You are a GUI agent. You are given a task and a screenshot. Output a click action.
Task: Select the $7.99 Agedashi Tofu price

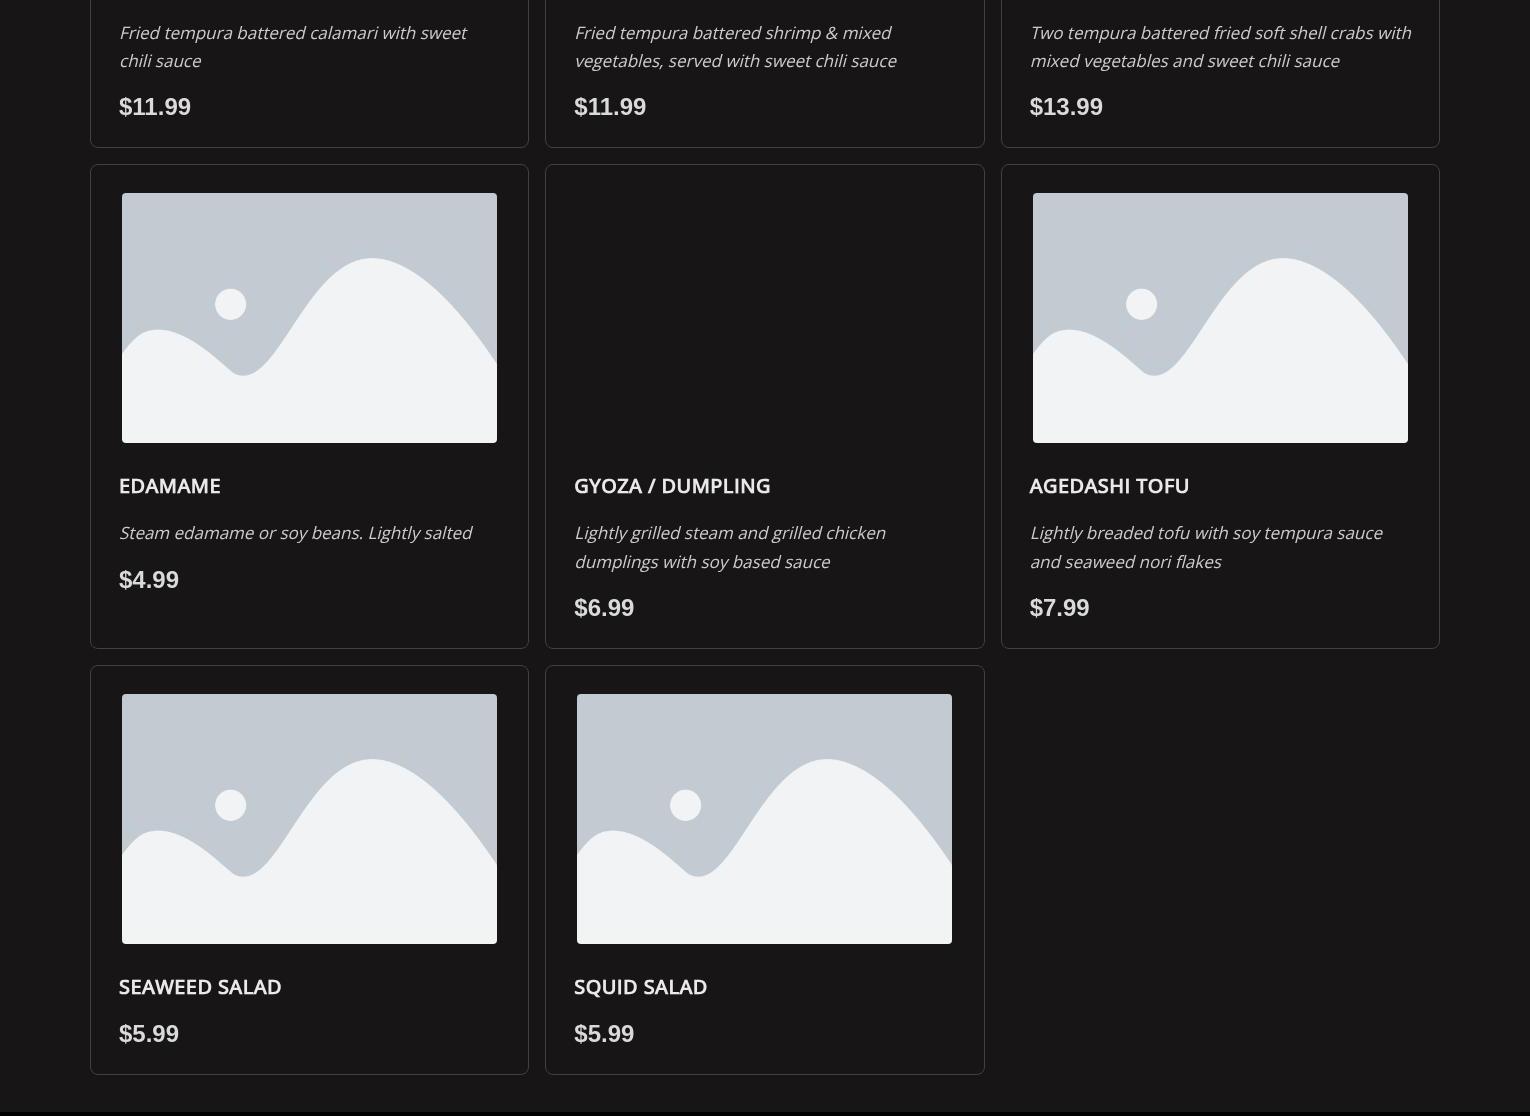[1059, 608]
